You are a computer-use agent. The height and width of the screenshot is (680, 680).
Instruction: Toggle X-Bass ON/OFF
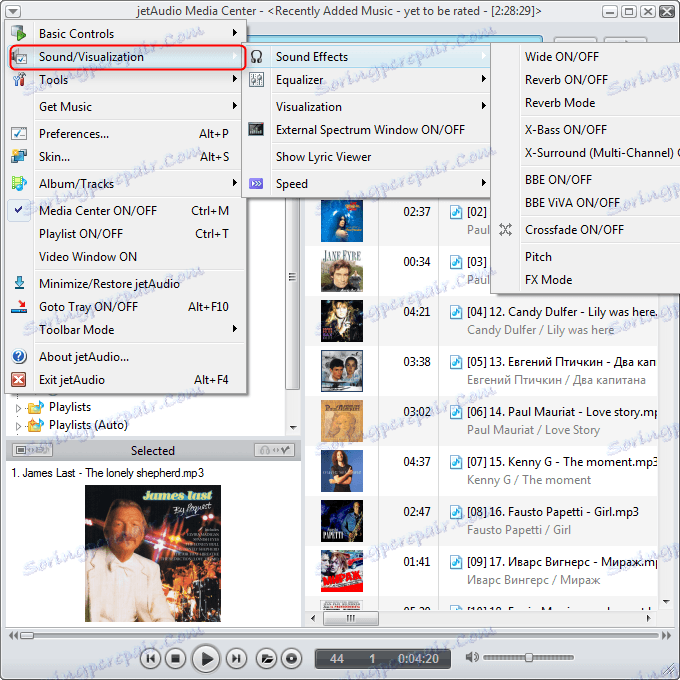coord(566,130)
